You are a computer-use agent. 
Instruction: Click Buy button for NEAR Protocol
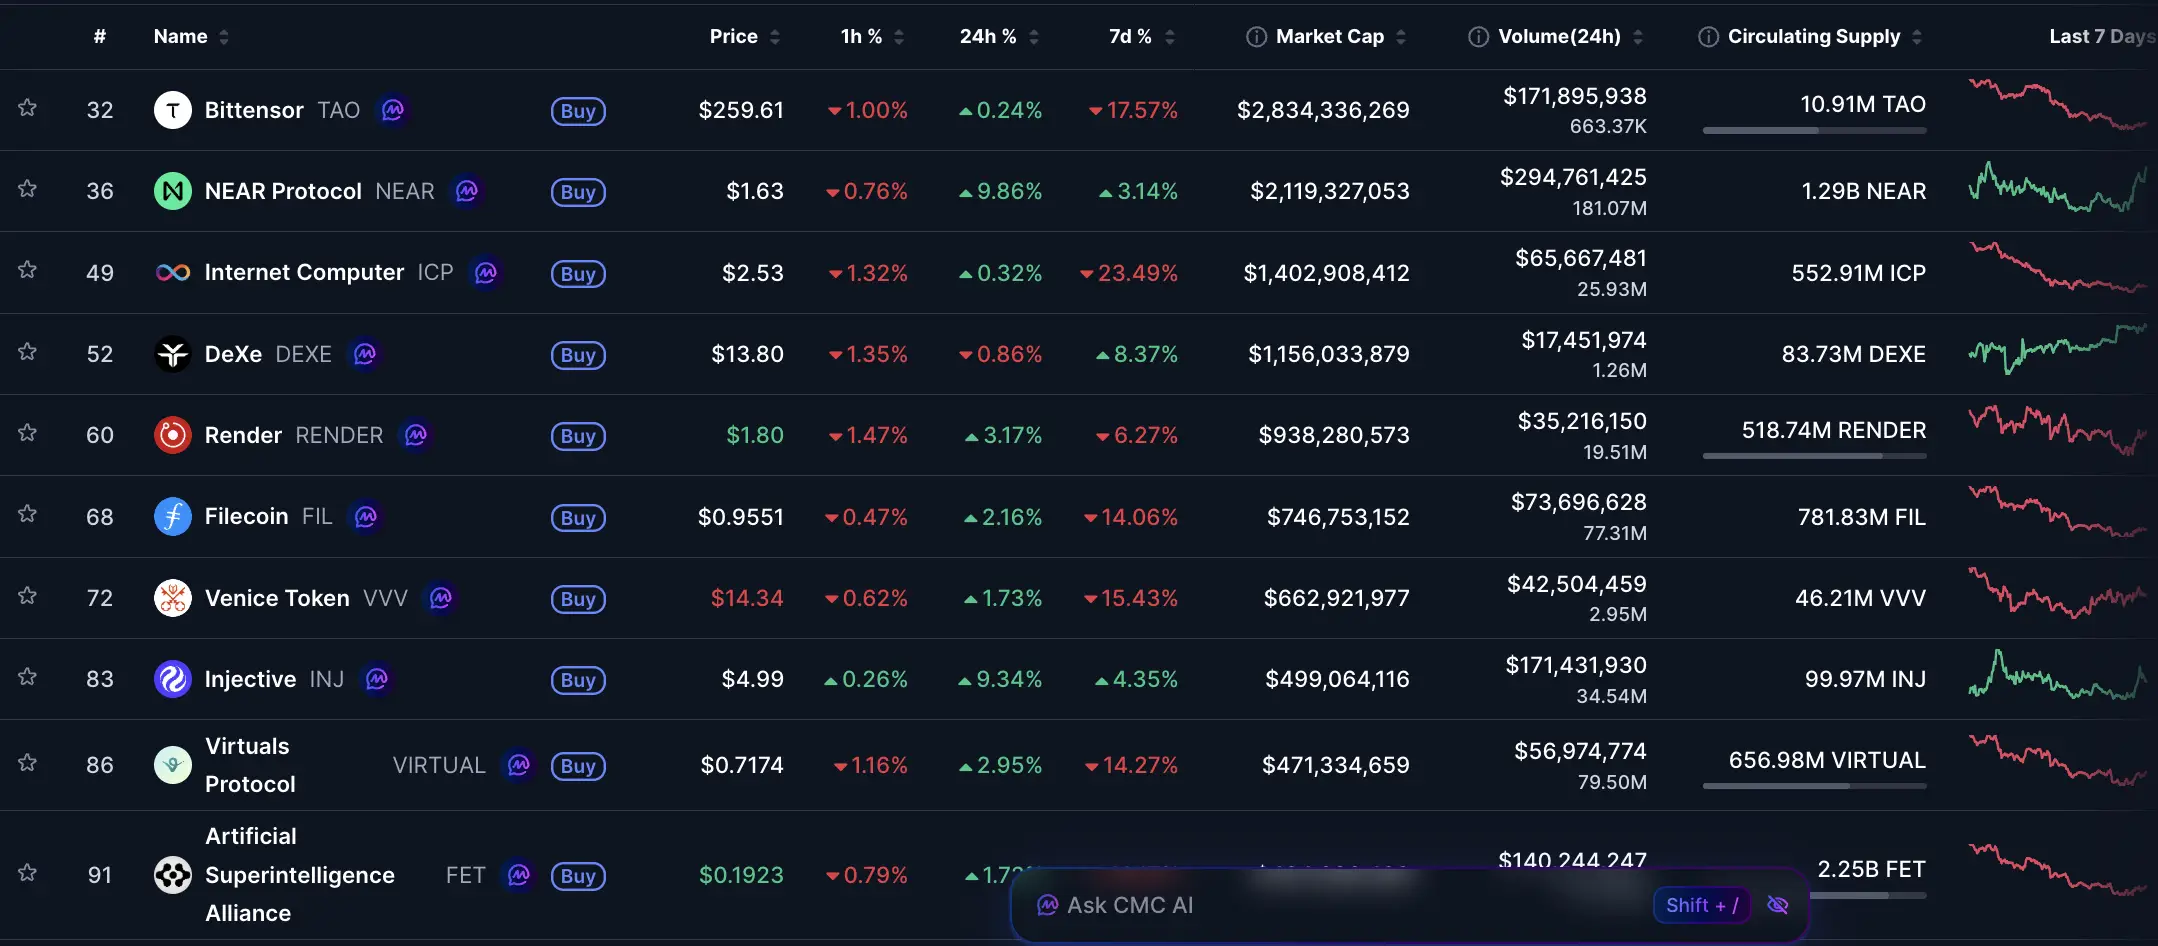pos(578,192)
